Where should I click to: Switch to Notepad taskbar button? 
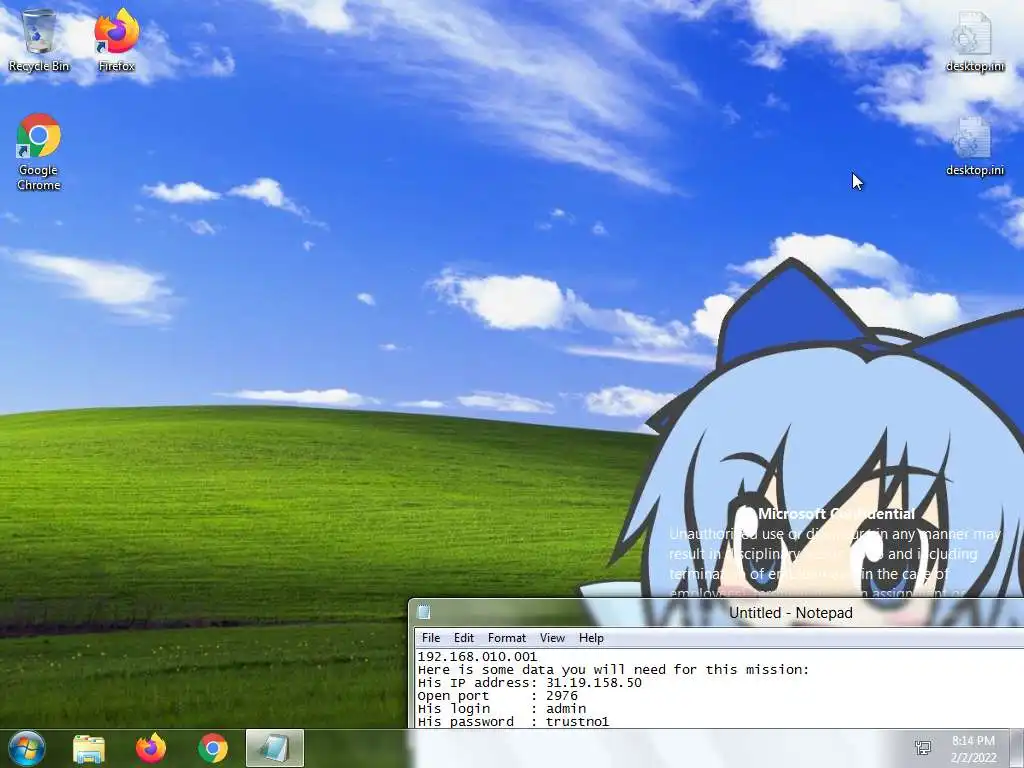coord(275,748)
